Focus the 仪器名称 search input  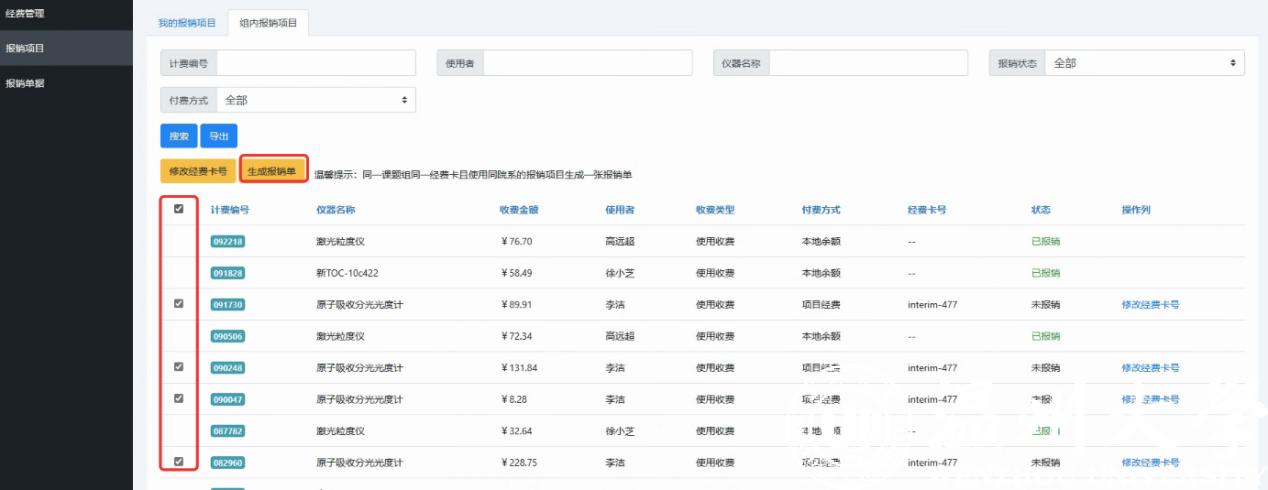[868, 63]
